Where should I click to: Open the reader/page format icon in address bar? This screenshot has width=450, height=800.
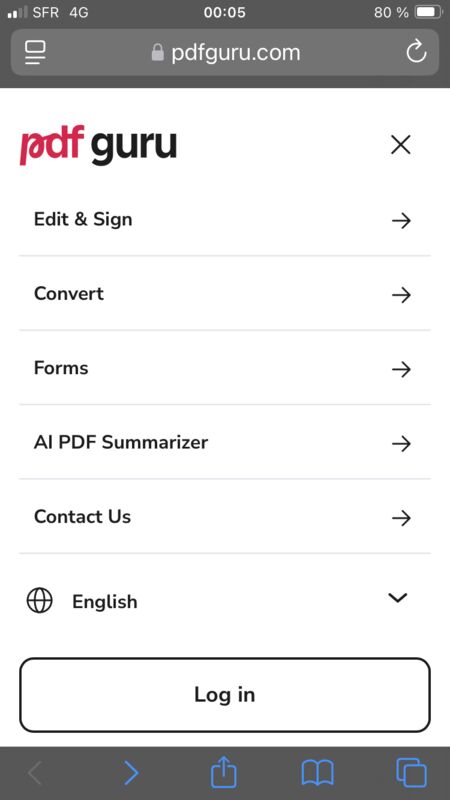(x=35, y=53)
